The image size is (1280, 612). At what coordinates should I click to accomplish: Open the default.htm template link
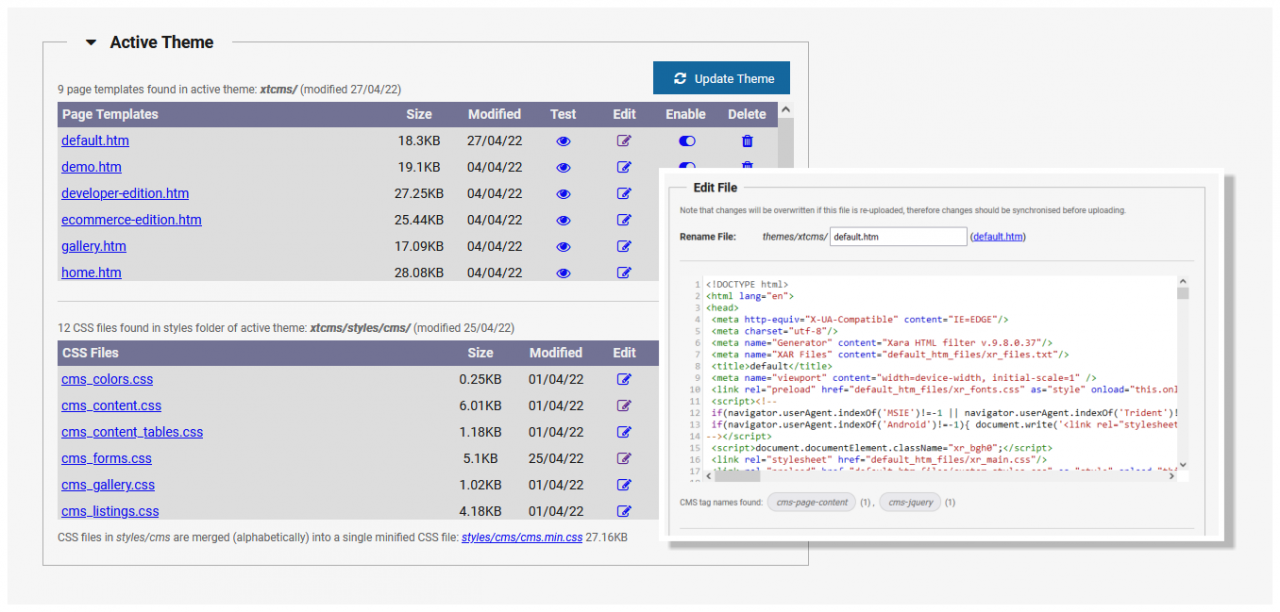[x=95, y=141]
